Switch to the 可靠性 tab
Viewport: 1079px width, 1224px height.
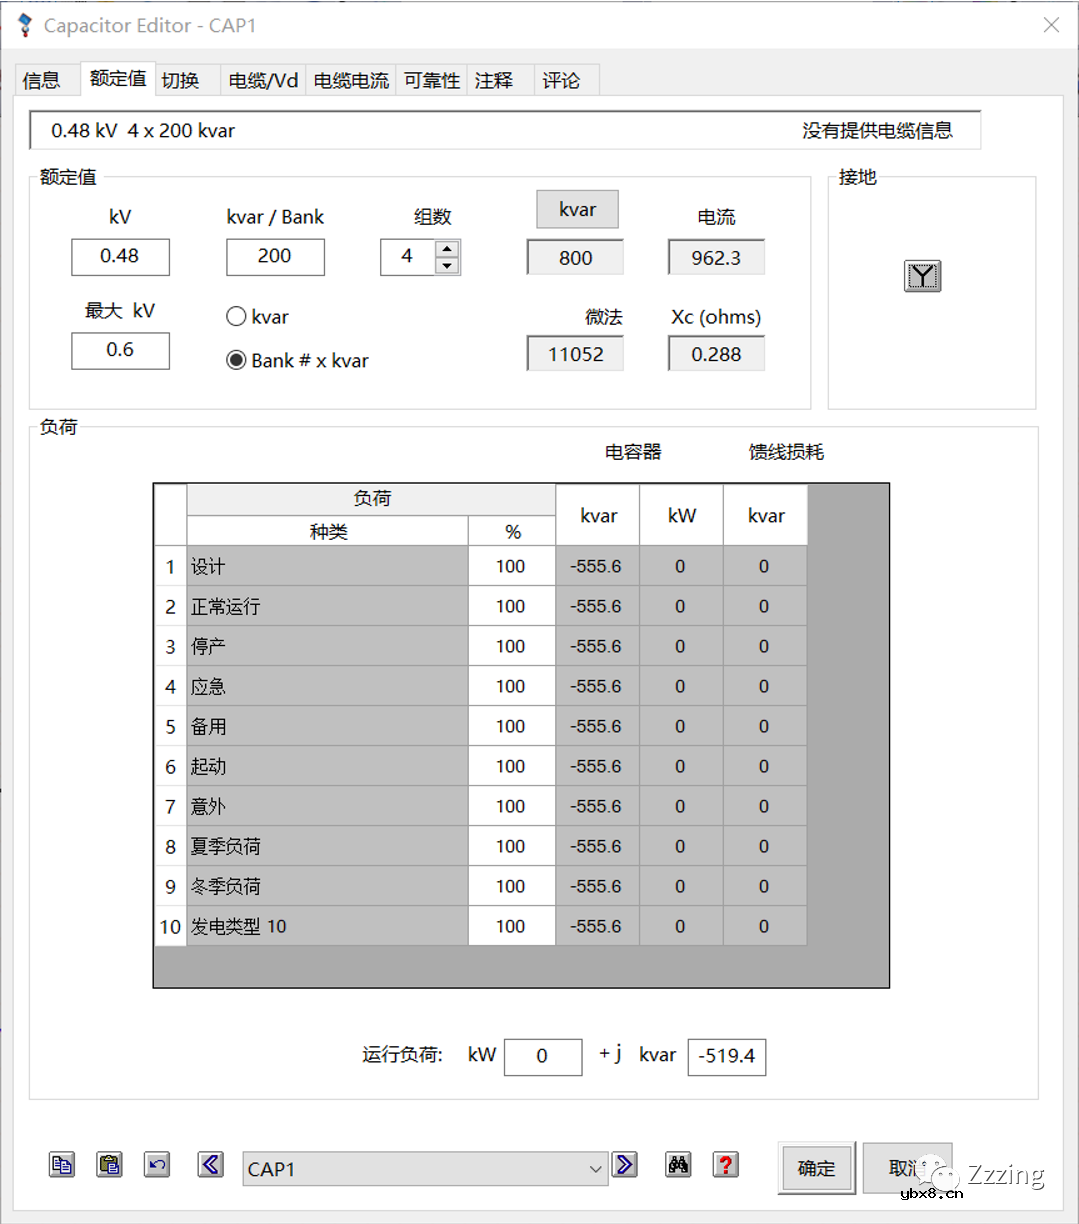pos(431,80)
